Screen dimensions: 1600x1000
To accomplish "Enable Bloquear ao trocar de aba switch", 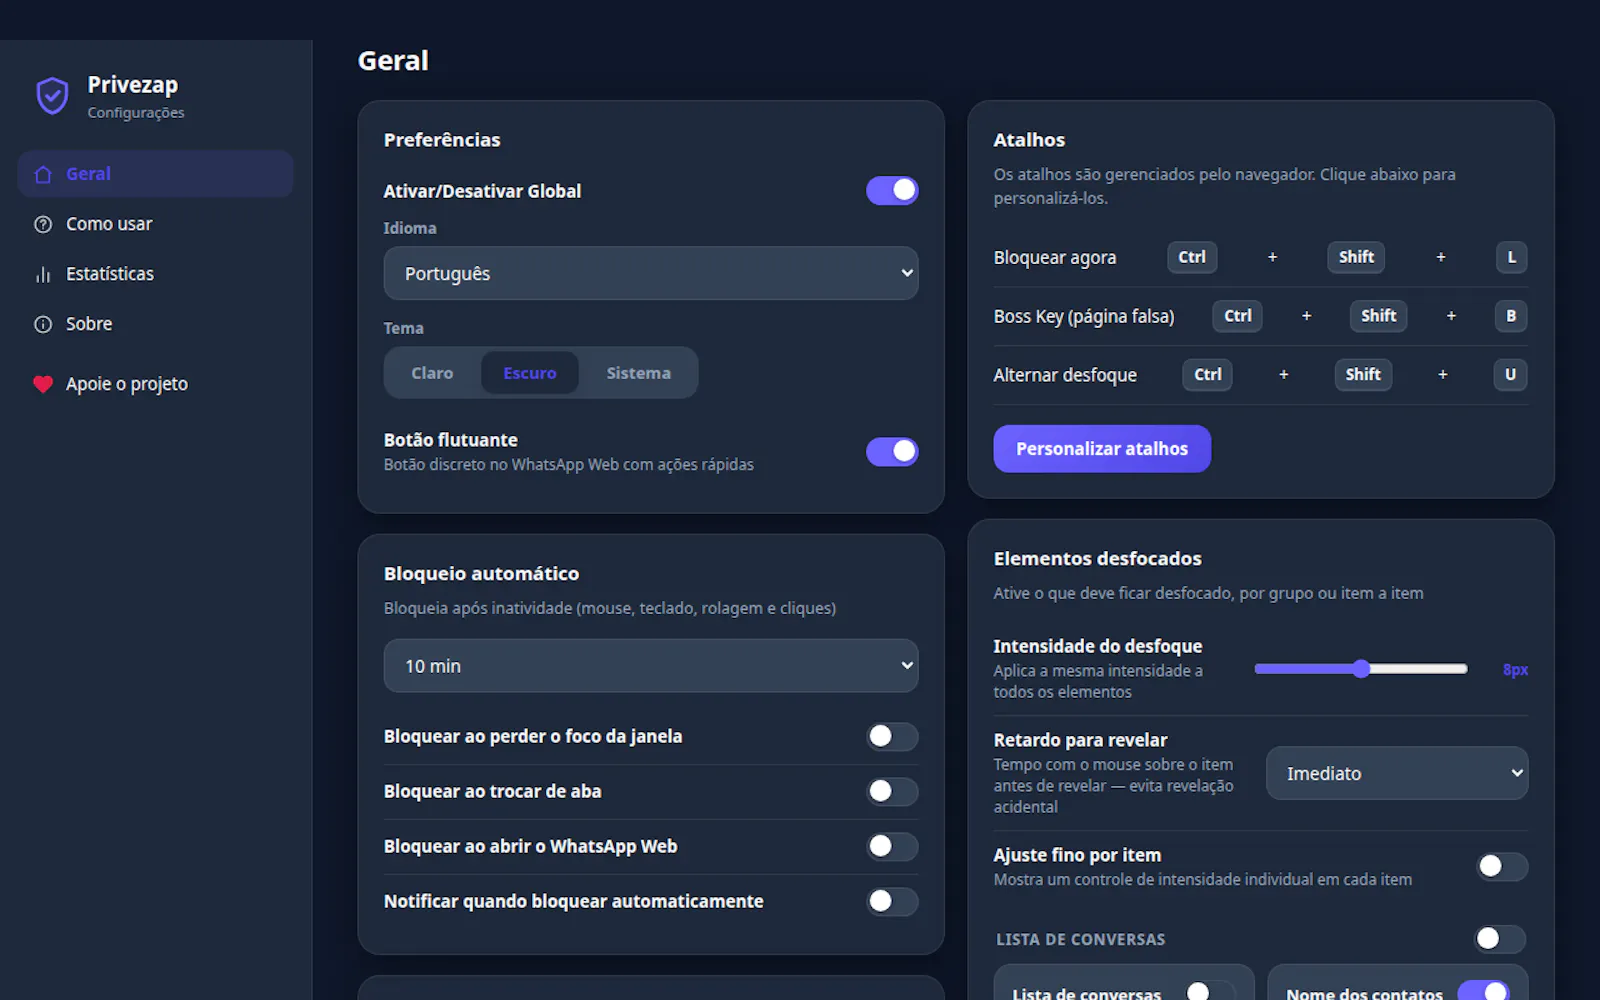I will pyautogui.click(x=892, y=792).
